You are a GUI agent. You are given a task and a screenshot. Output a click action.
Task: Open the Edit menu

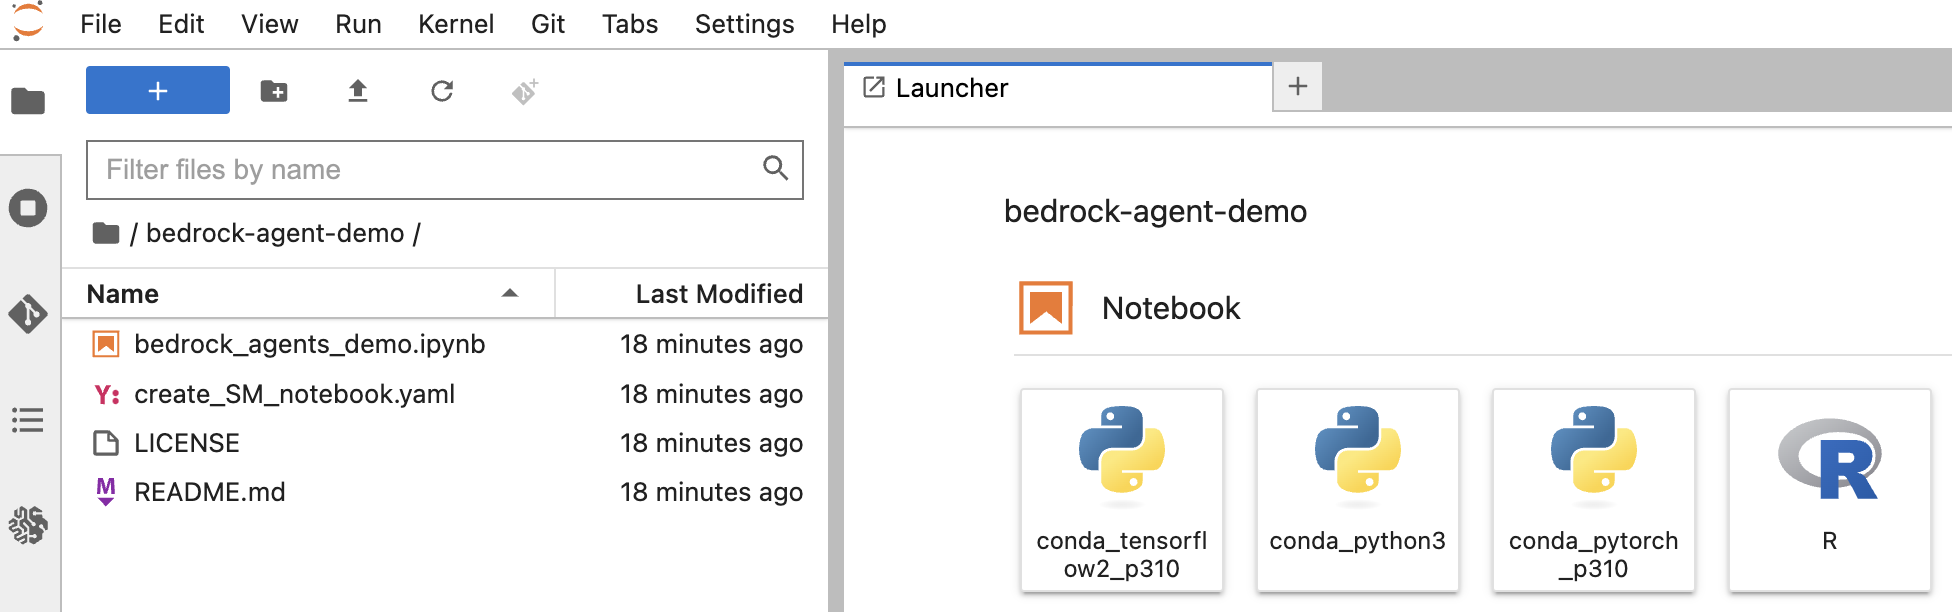tap(181, 24)
